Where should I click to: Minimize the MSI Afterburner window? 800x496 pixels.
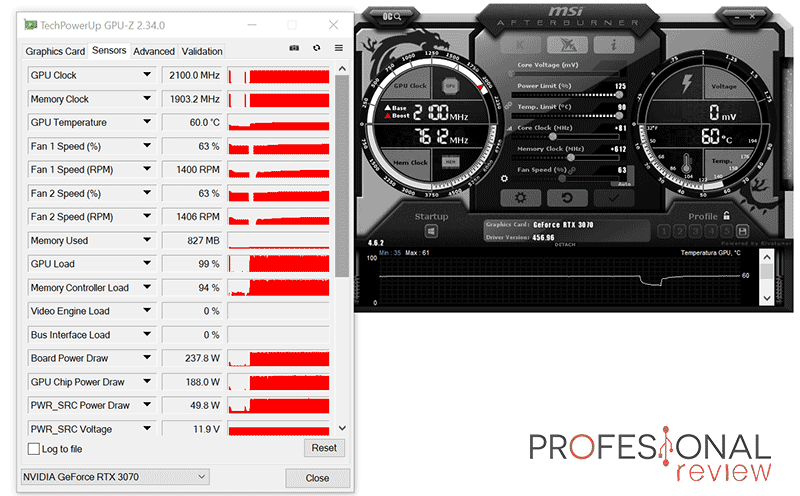[x=736, y=17]
